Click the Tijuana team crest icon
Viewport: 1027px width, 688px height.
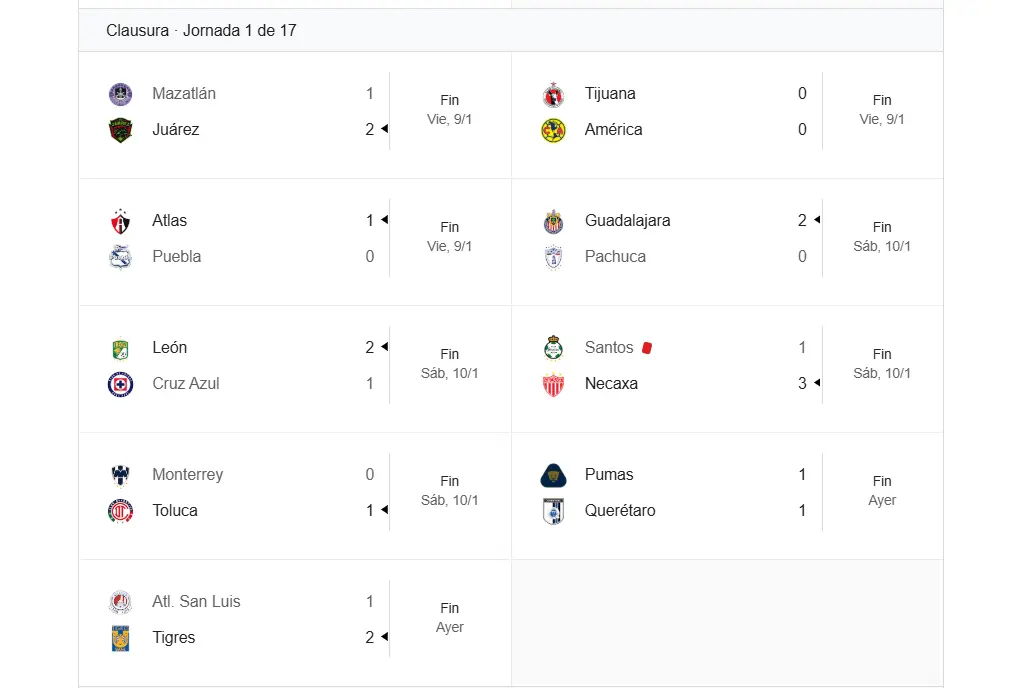pyautogui.click(x=553, y=94)
